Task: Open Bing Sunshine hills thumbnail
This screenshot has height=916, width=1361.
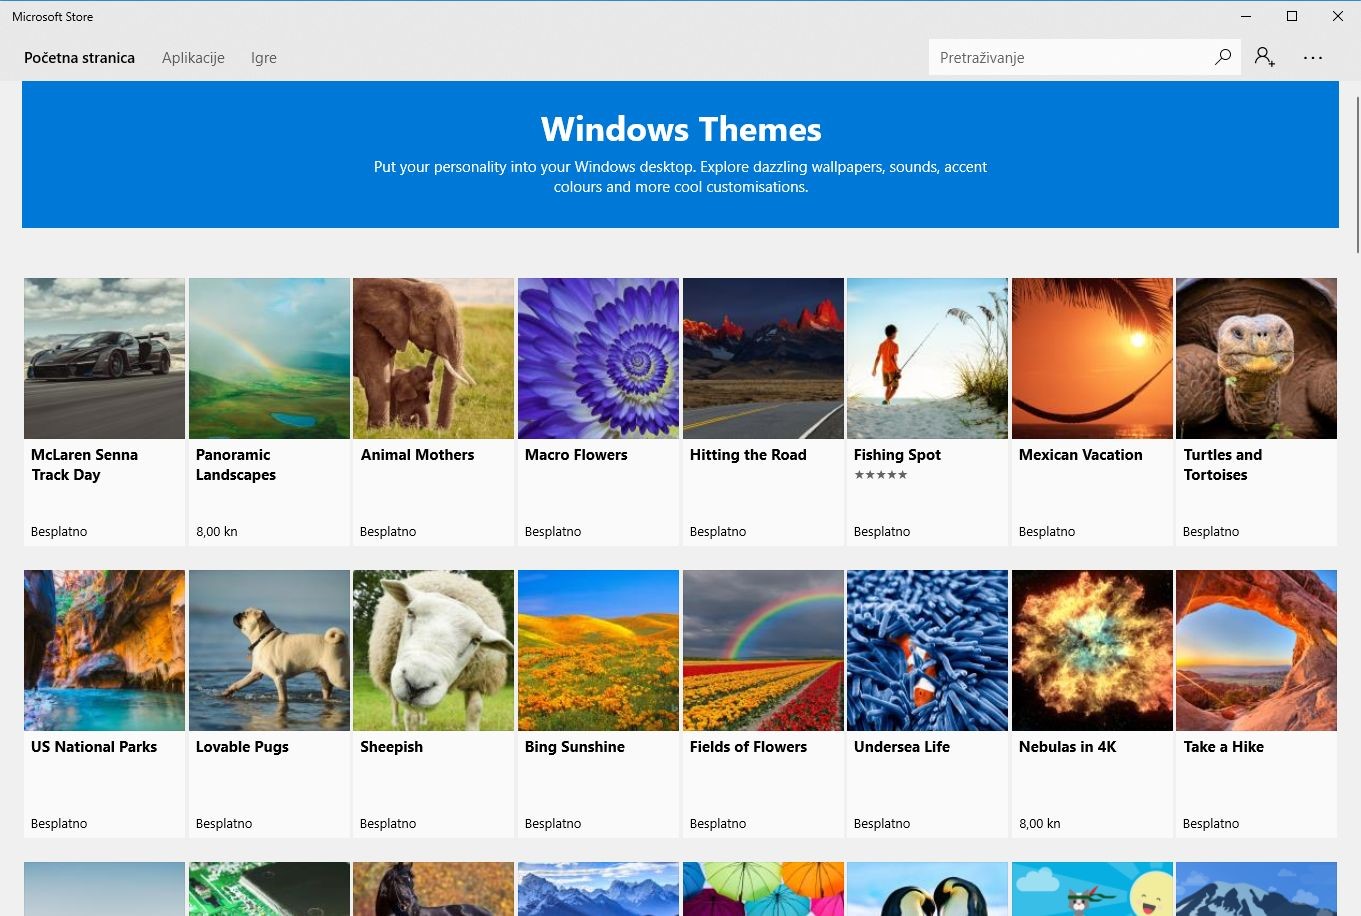Action: click(x=598, y=650)
